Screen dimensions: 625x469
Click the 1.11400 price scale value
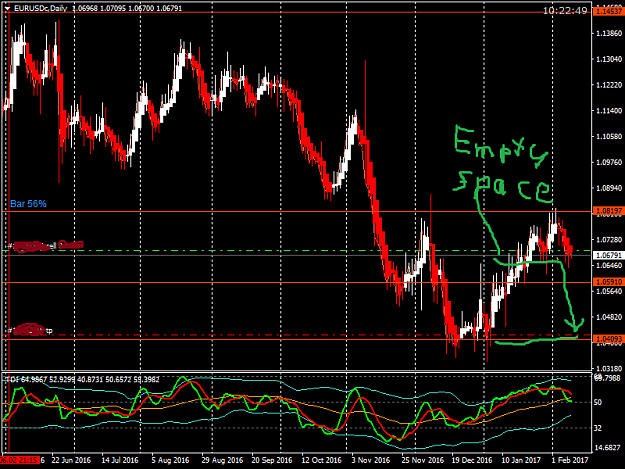(609, 110)
